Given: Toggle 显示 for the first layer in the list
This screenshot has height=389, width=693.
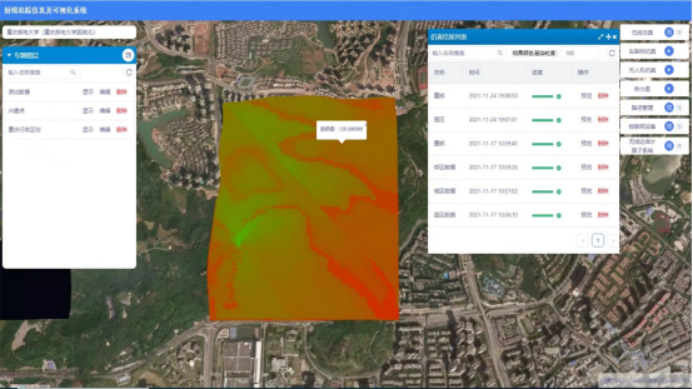Looking at the screenshot, I should (x=88, y=92).
